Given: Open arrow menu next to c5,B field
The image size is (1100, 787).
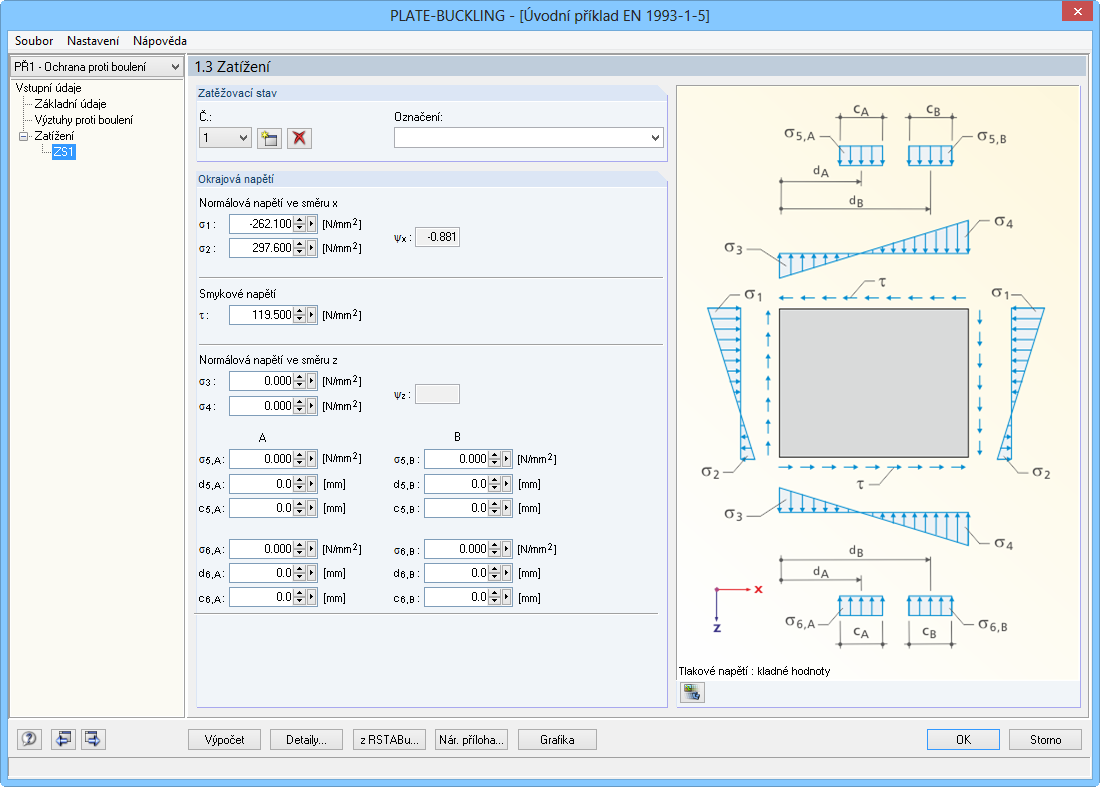Looking at the screenshot, I should (x=507, y=508).
